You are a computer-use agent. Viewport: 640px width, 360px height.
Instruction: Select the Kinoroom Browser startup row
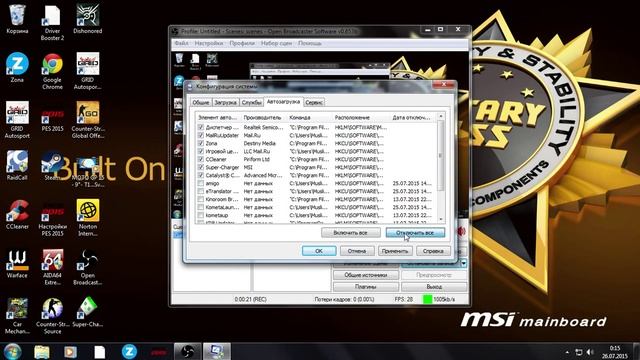pyautogui.click(x=316, y=199)
